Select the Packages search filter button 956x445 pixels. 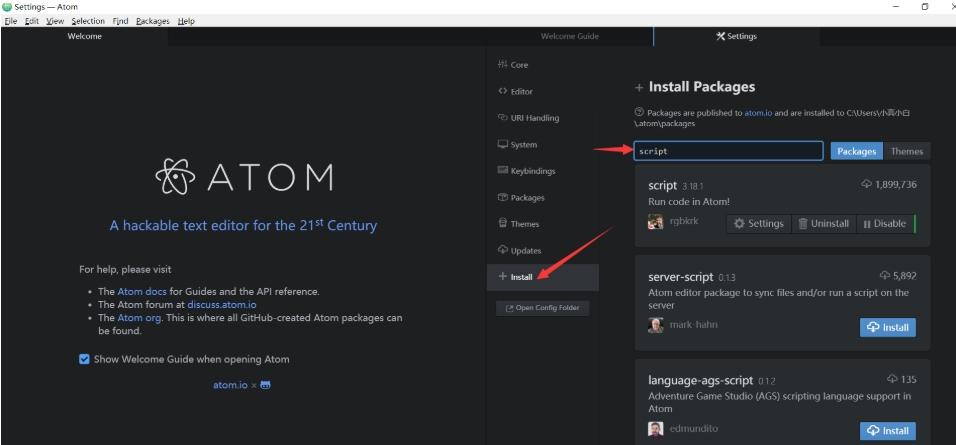coord(857,152)
